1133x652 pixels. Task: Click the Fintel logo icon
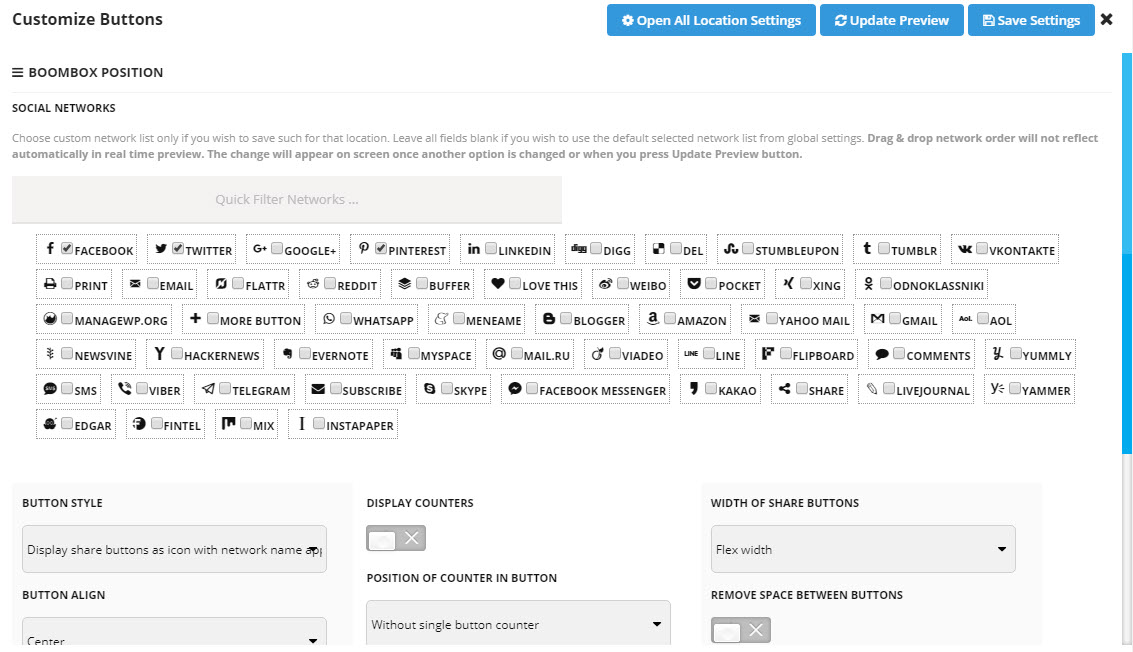(x=139, y=424)
